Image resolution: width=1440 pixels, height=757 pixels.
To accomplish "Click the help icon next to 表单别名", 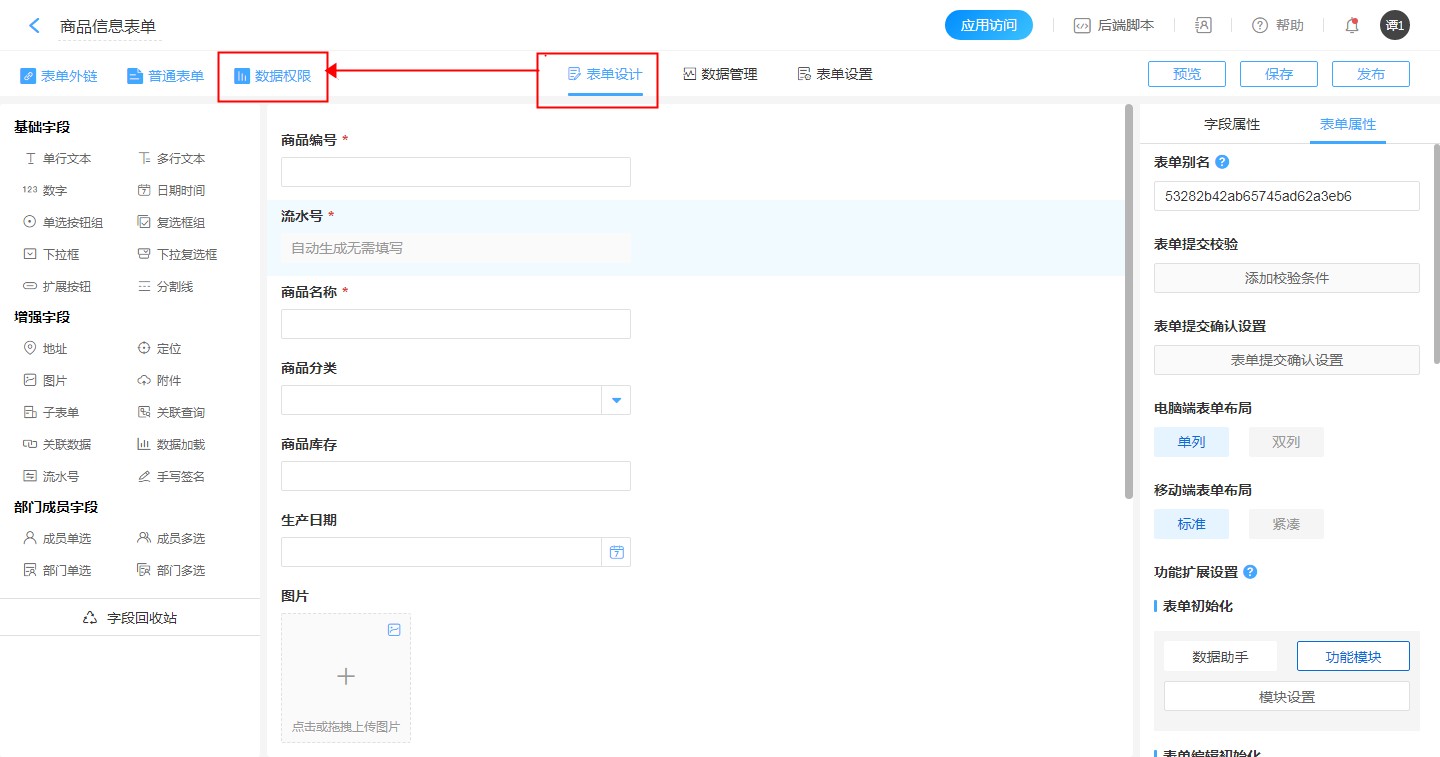I will 1222,162.
